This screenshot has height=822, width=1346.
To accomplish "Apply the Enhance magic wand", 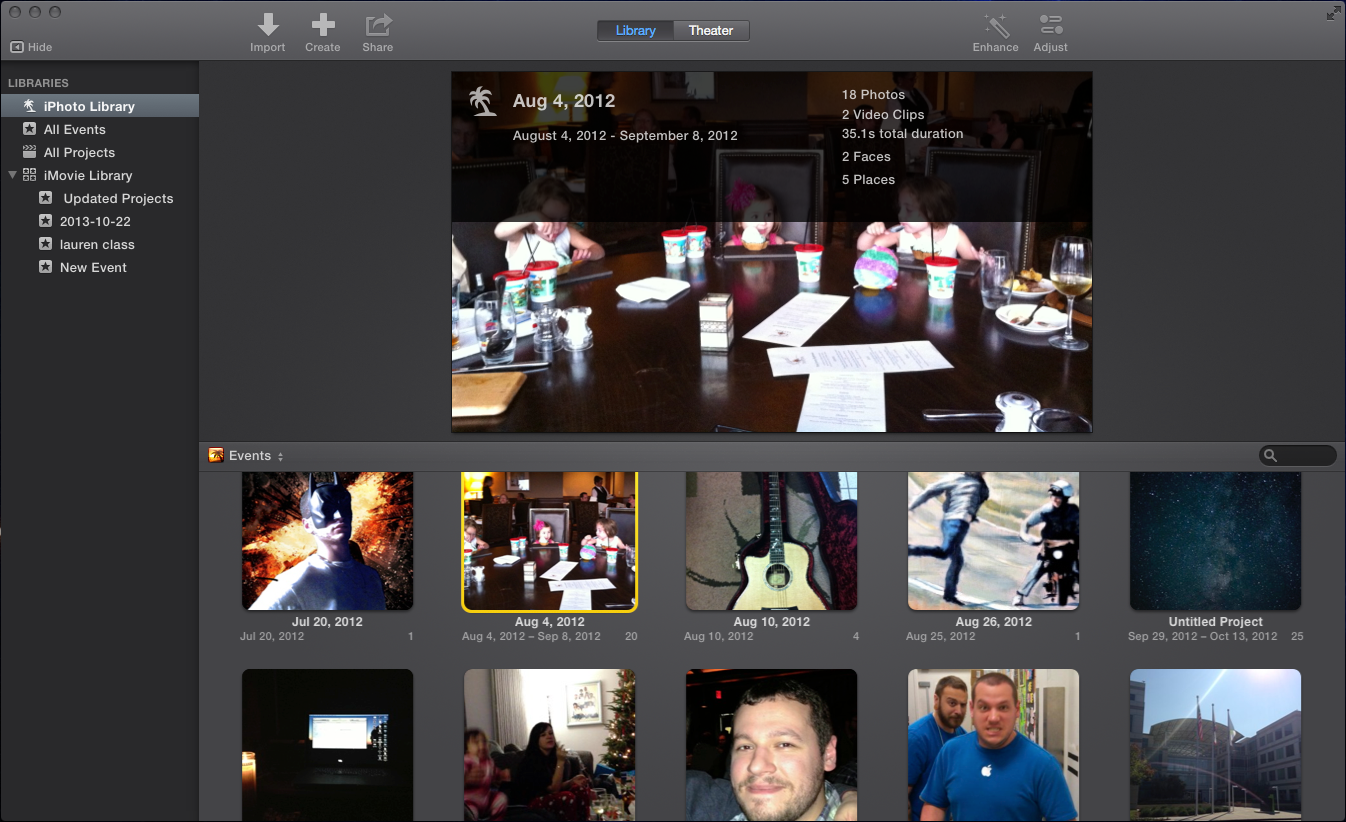I will tap(996, 25).
